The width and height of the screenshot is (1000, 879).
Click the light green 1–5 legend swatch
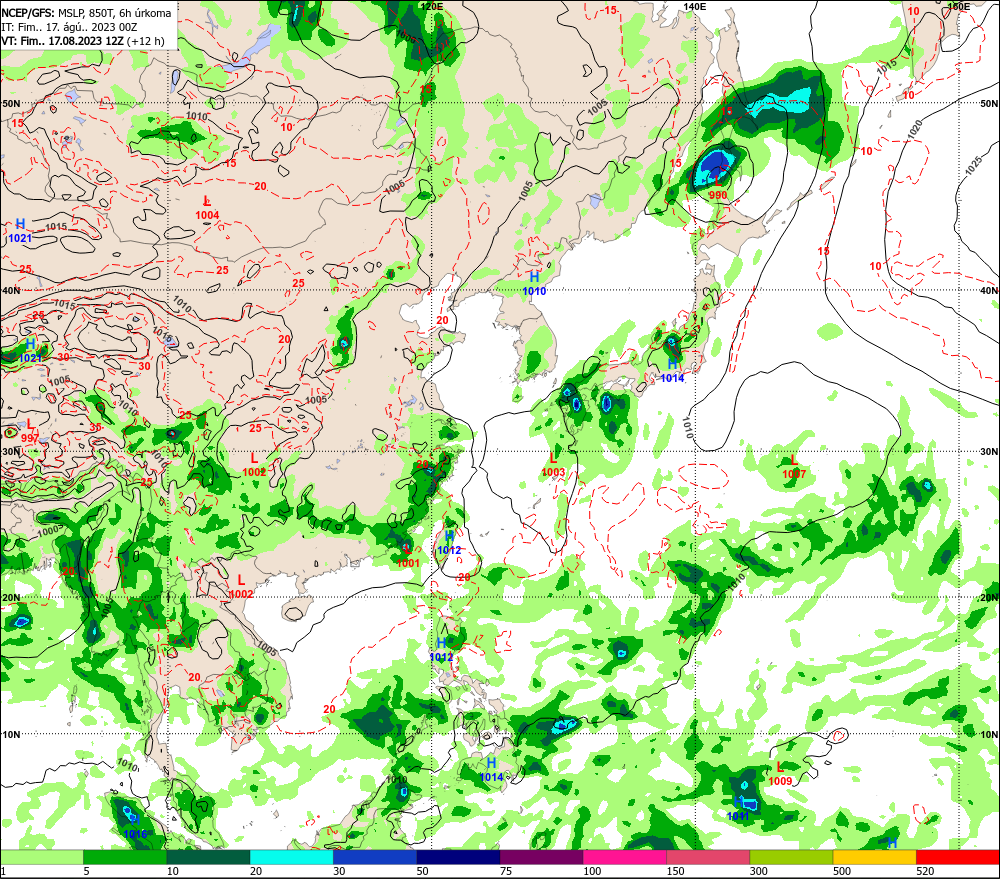[x=41, y=857]
